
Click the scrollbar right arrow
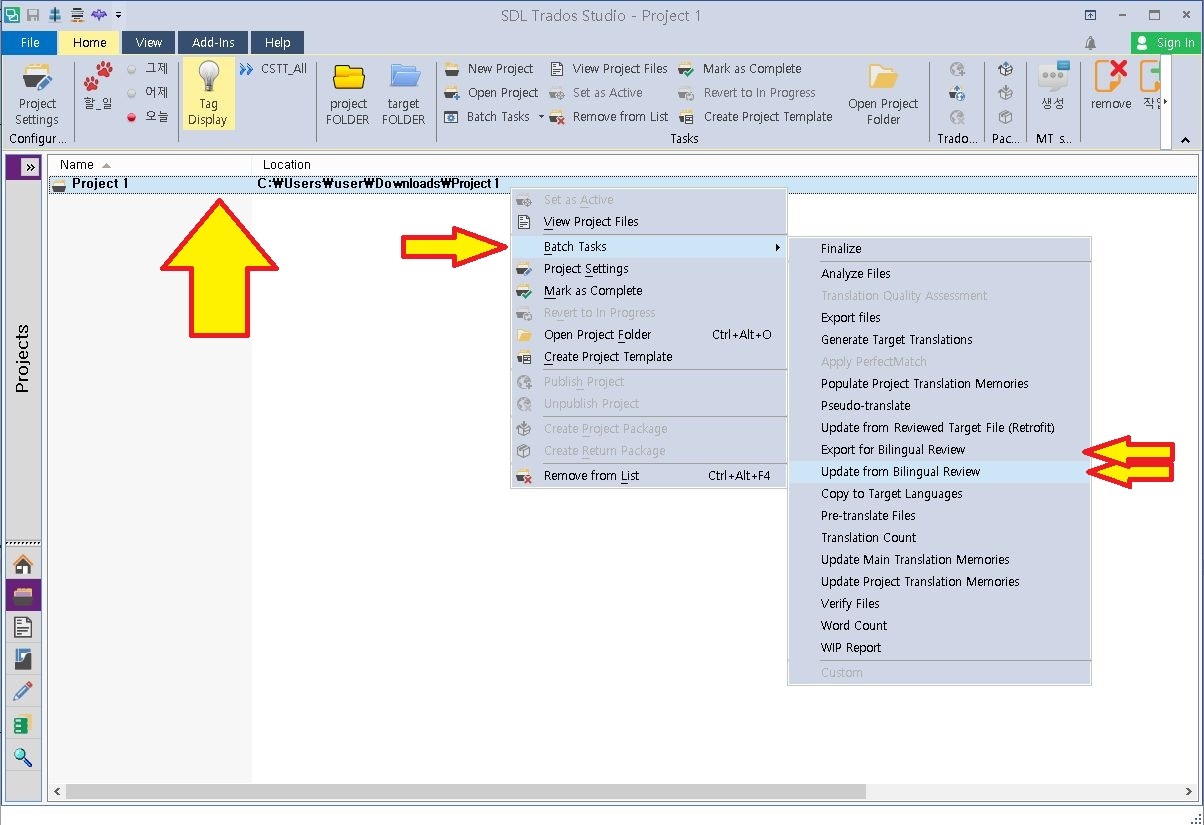click(x=1189, y=791)
